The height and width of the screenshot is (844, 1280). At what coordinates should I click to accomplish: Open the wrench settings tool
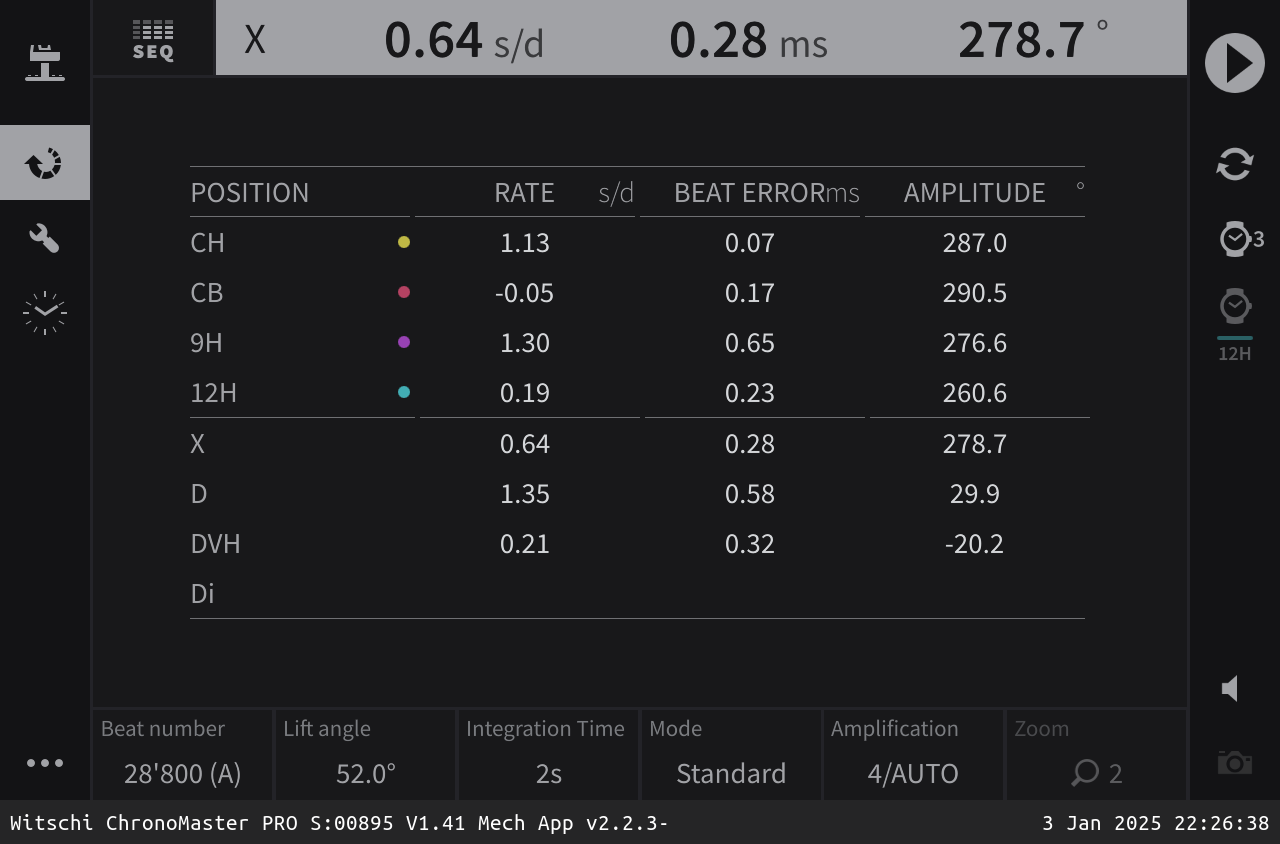pyautogui.click(x=45, y=238)
